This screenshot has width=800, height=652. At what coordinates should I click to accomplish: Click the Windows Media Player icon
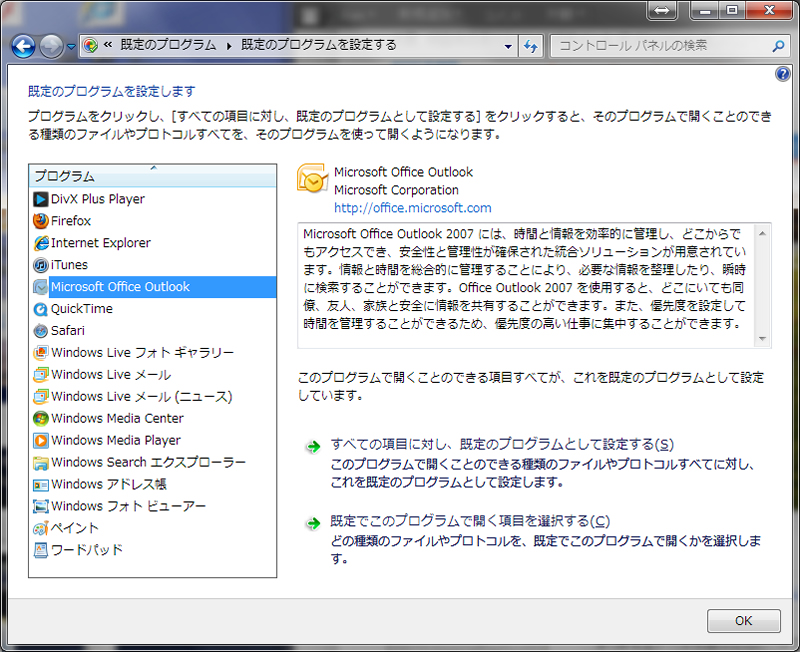click(x=40, y=440)
